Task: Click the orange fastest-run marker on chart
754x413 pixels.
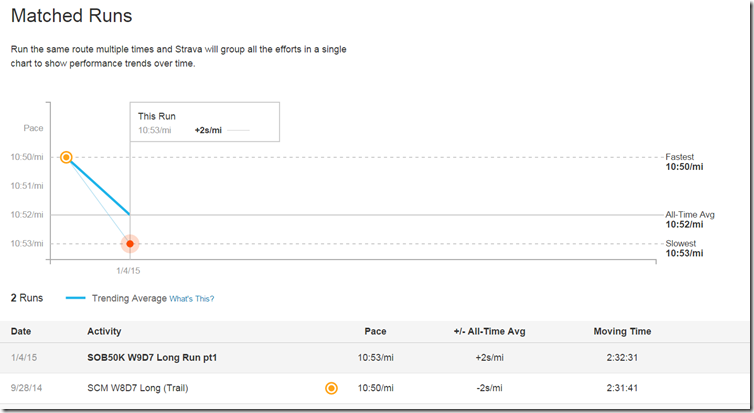Action: [66, 157]
